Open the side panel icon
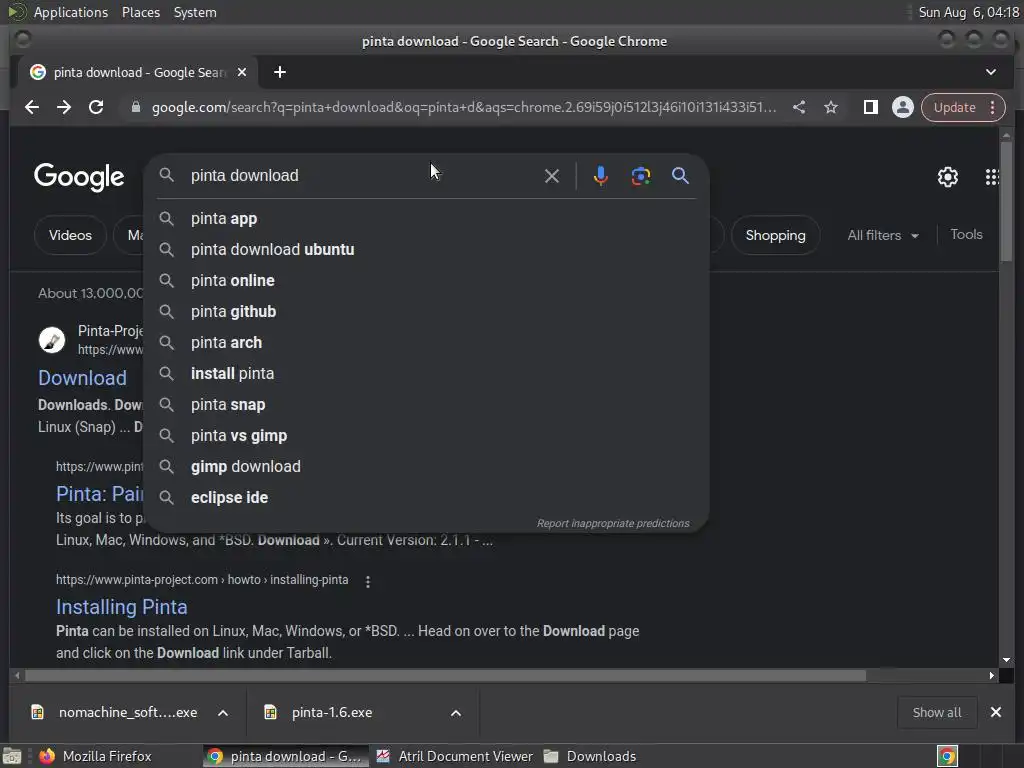1024x768 pixels. 871,107
